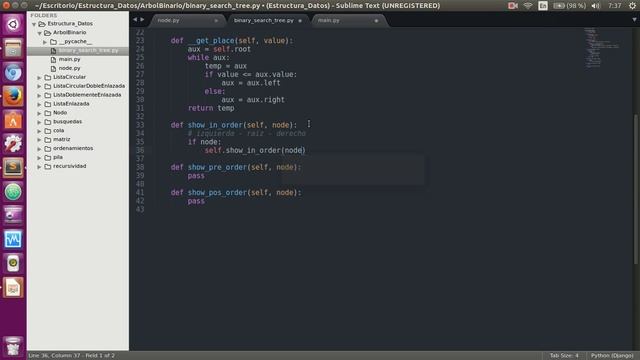Open screen recorder indicator in top panel
This screenshot has width=640, height=360.
click(x=513, y=6)
